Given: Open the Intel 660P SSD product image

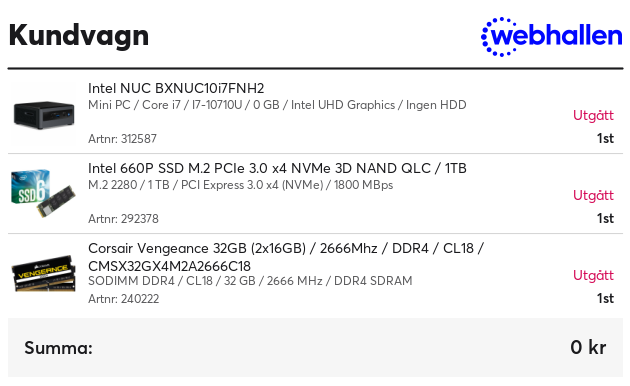Looking at the screenshot, I should coord(43,193).
